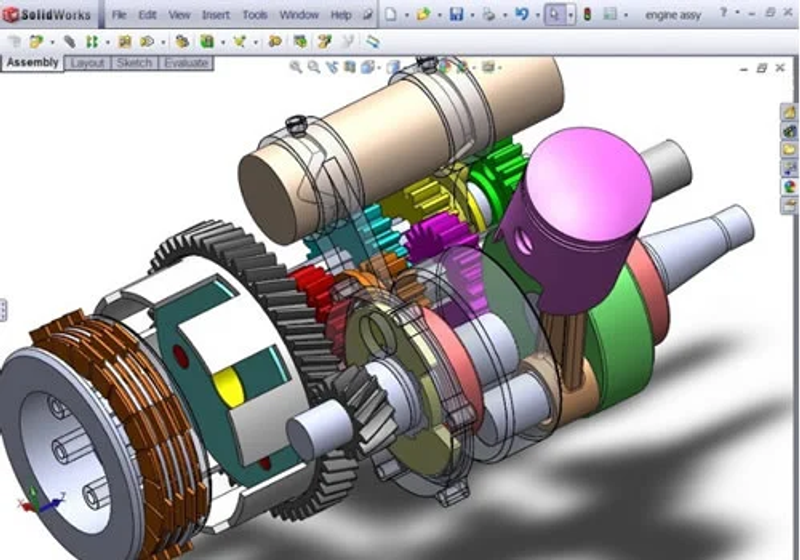Create a new document with the New icon
The height and width of the screenshot is (560, 800).
391,14
